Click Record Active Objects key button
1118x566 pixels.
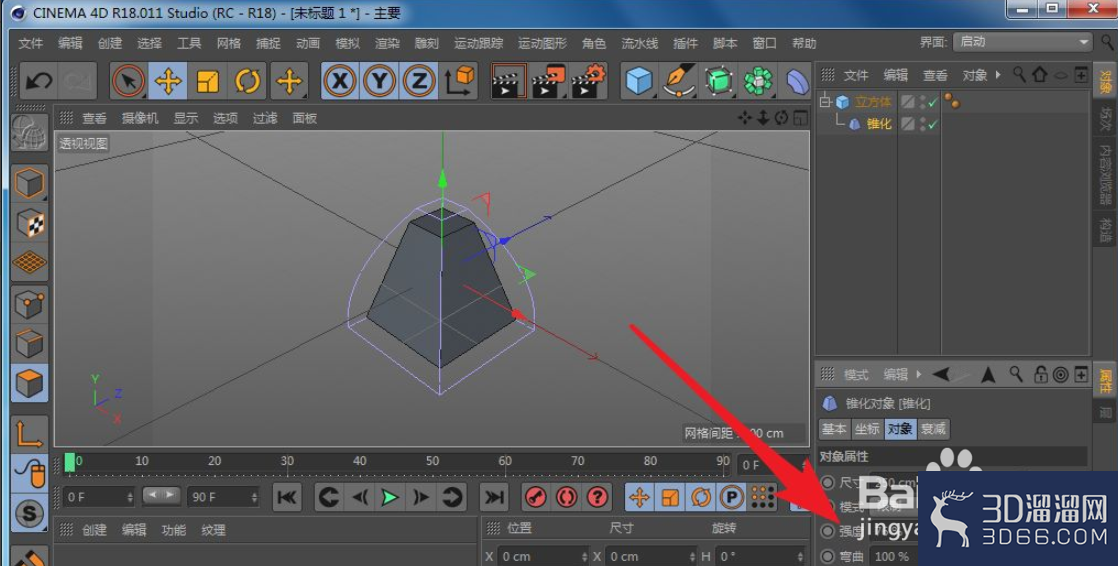[535, 497]
